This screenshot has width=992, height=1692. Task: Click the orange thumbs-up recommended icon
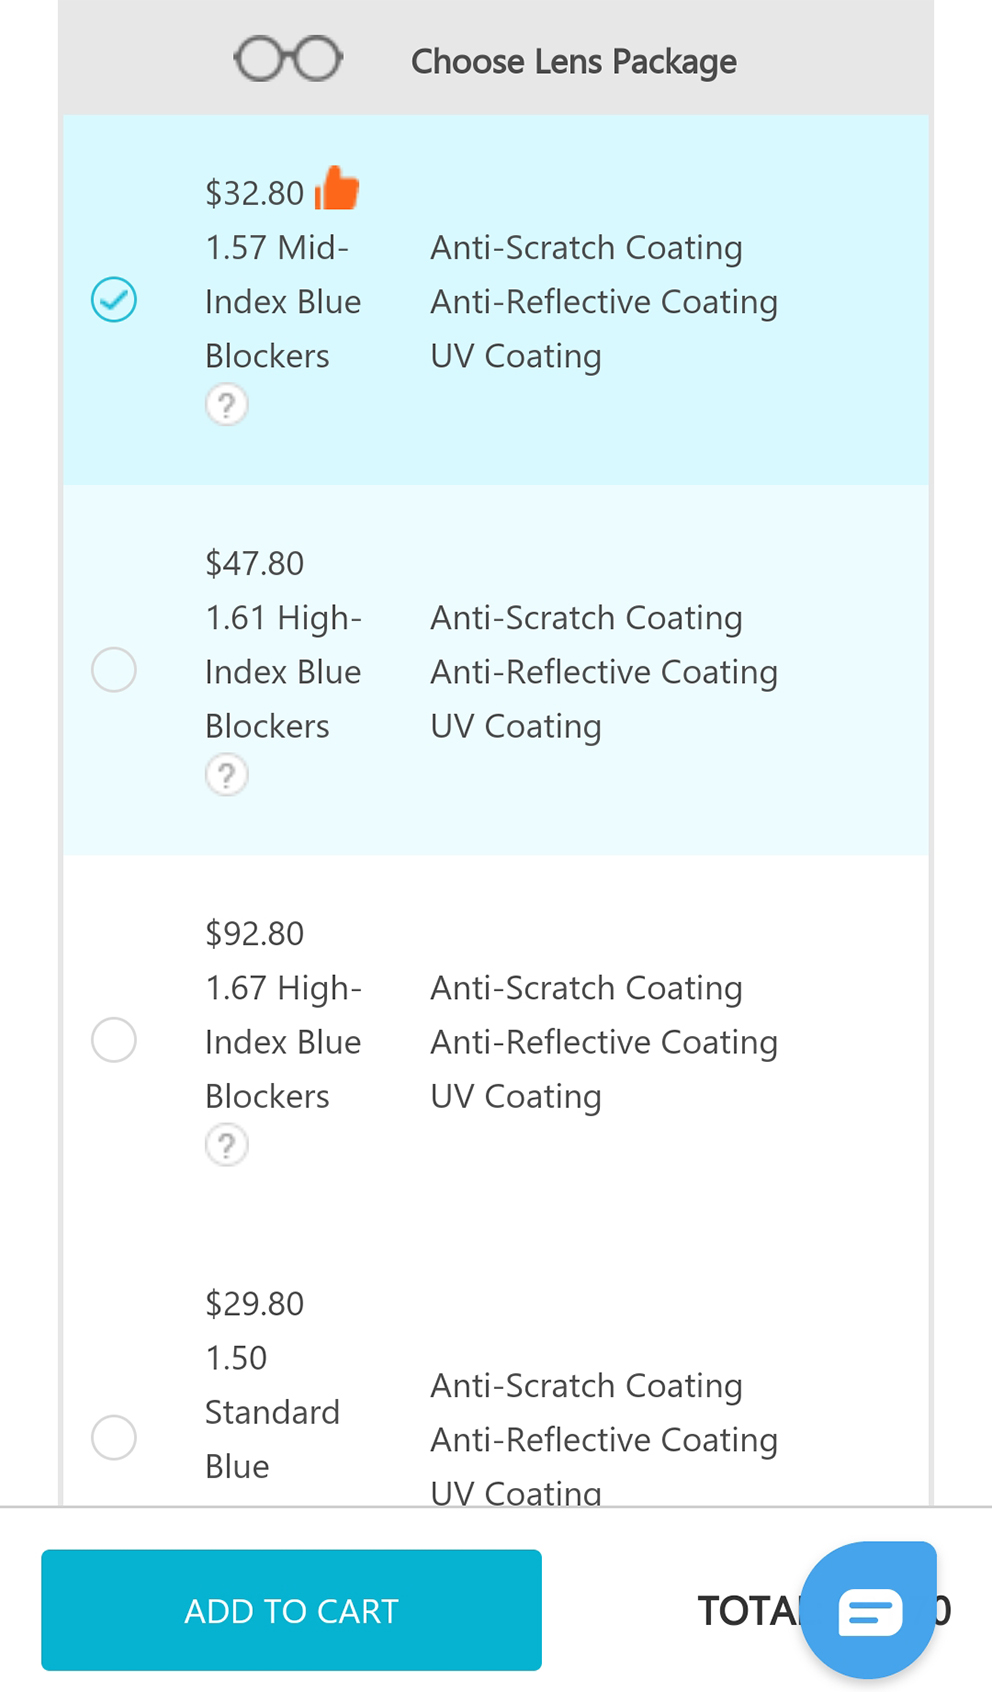coord(337,188)
